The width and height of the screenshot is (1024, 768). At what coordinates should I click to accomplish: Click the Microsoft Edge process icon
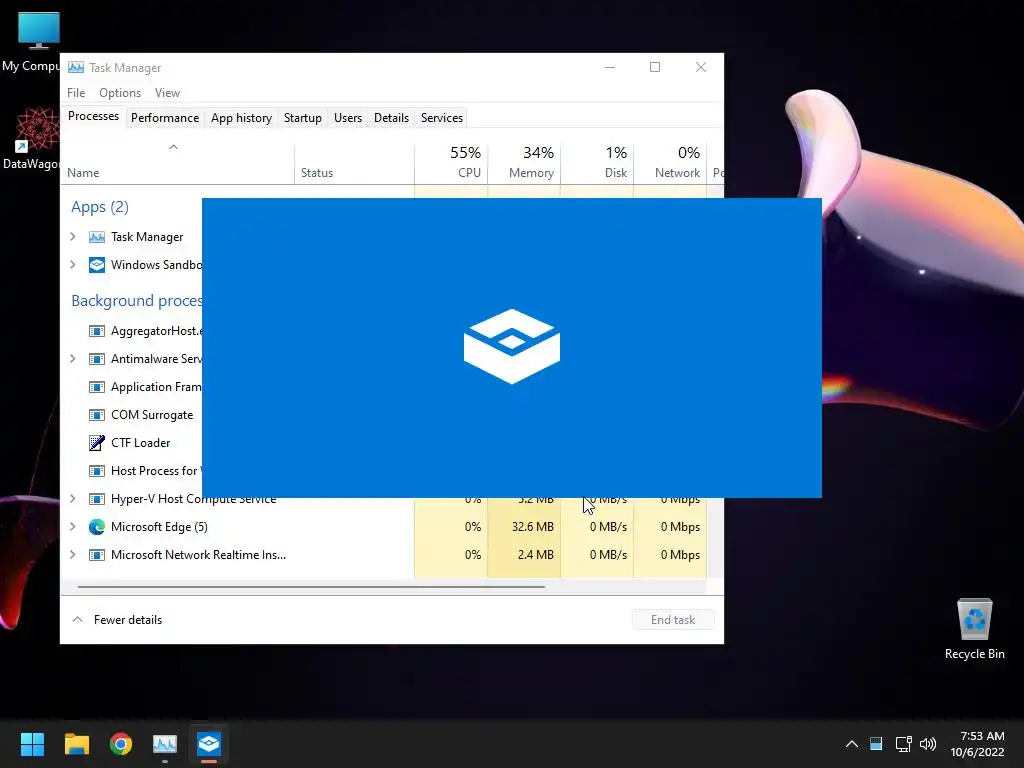[97, 527]
